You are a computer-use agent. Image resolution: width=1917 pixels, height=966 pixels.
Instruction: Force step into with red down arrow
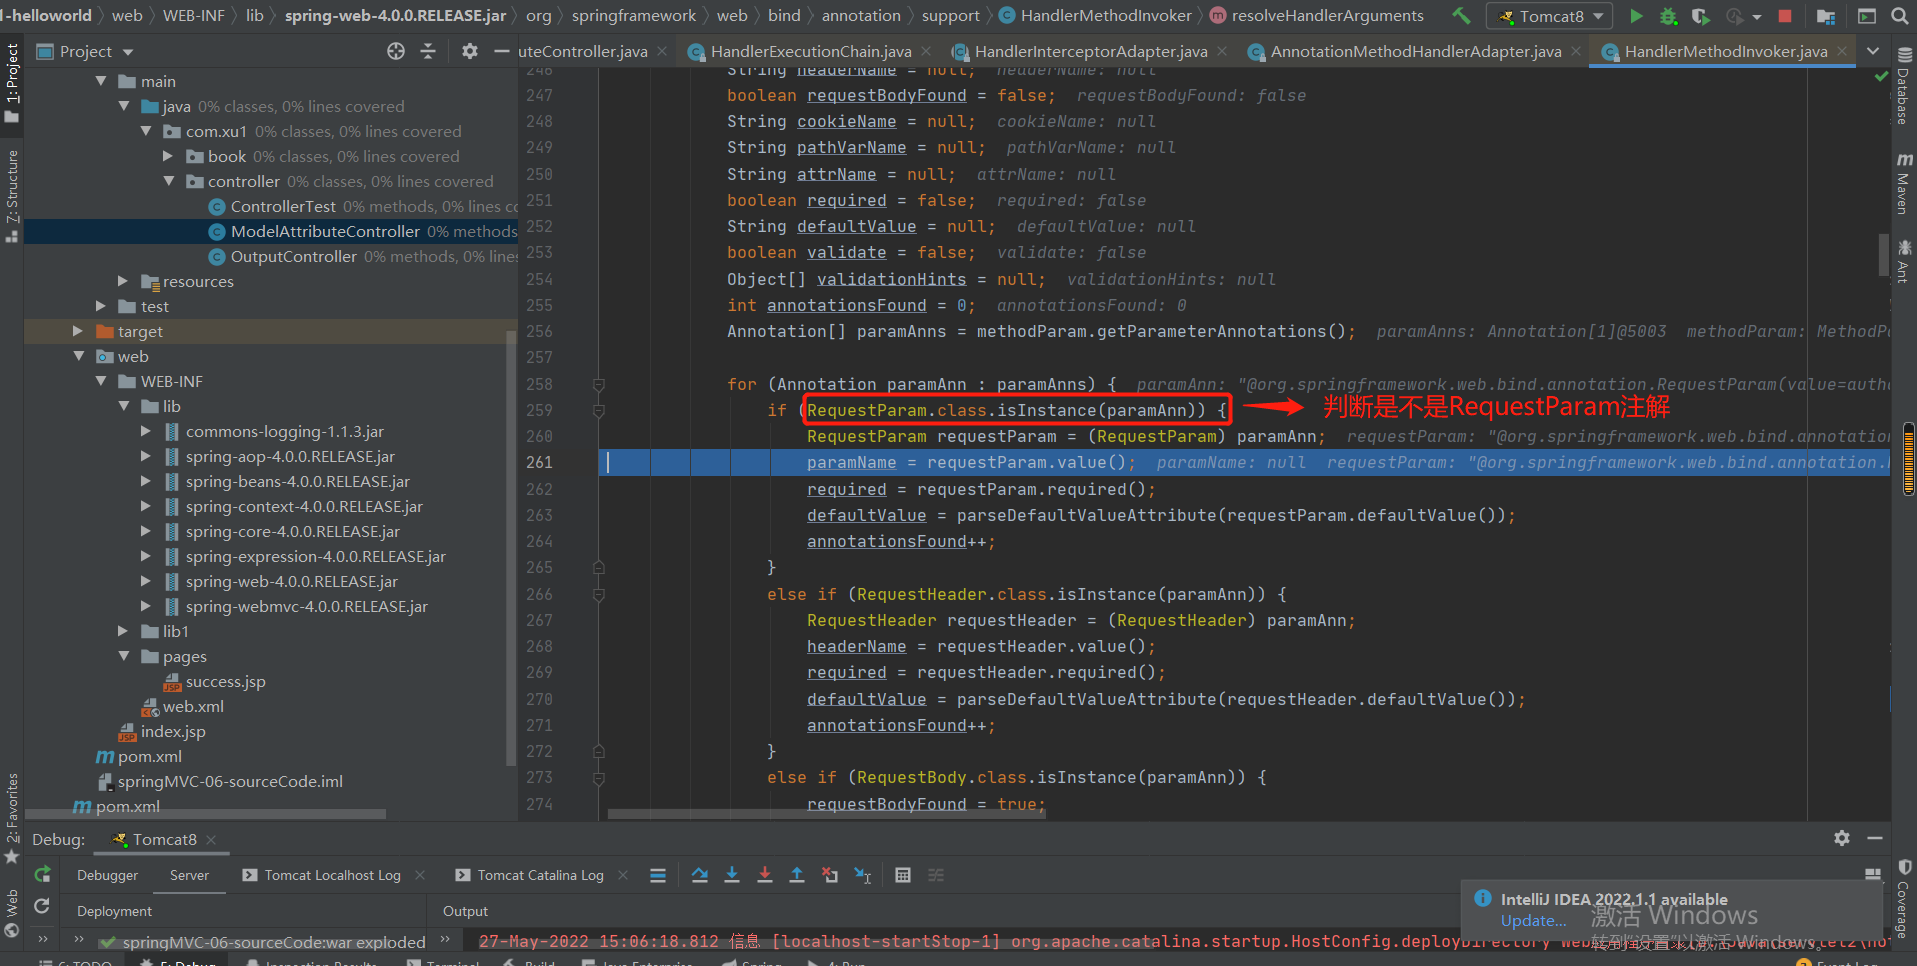coord(765,875)
